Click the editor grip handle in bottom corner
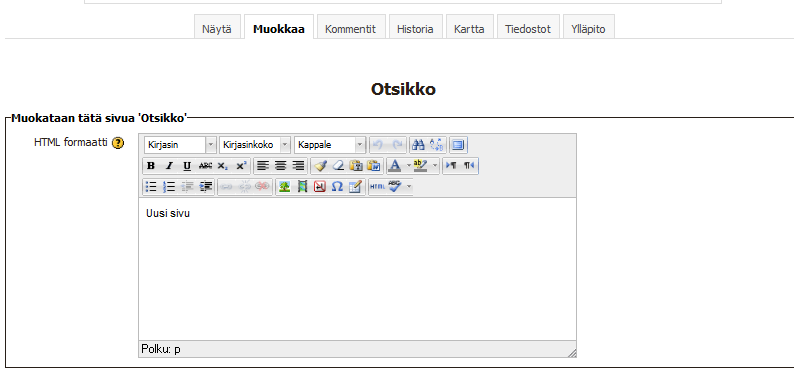Viewport: 794px width, 382px height. point(572,353)
